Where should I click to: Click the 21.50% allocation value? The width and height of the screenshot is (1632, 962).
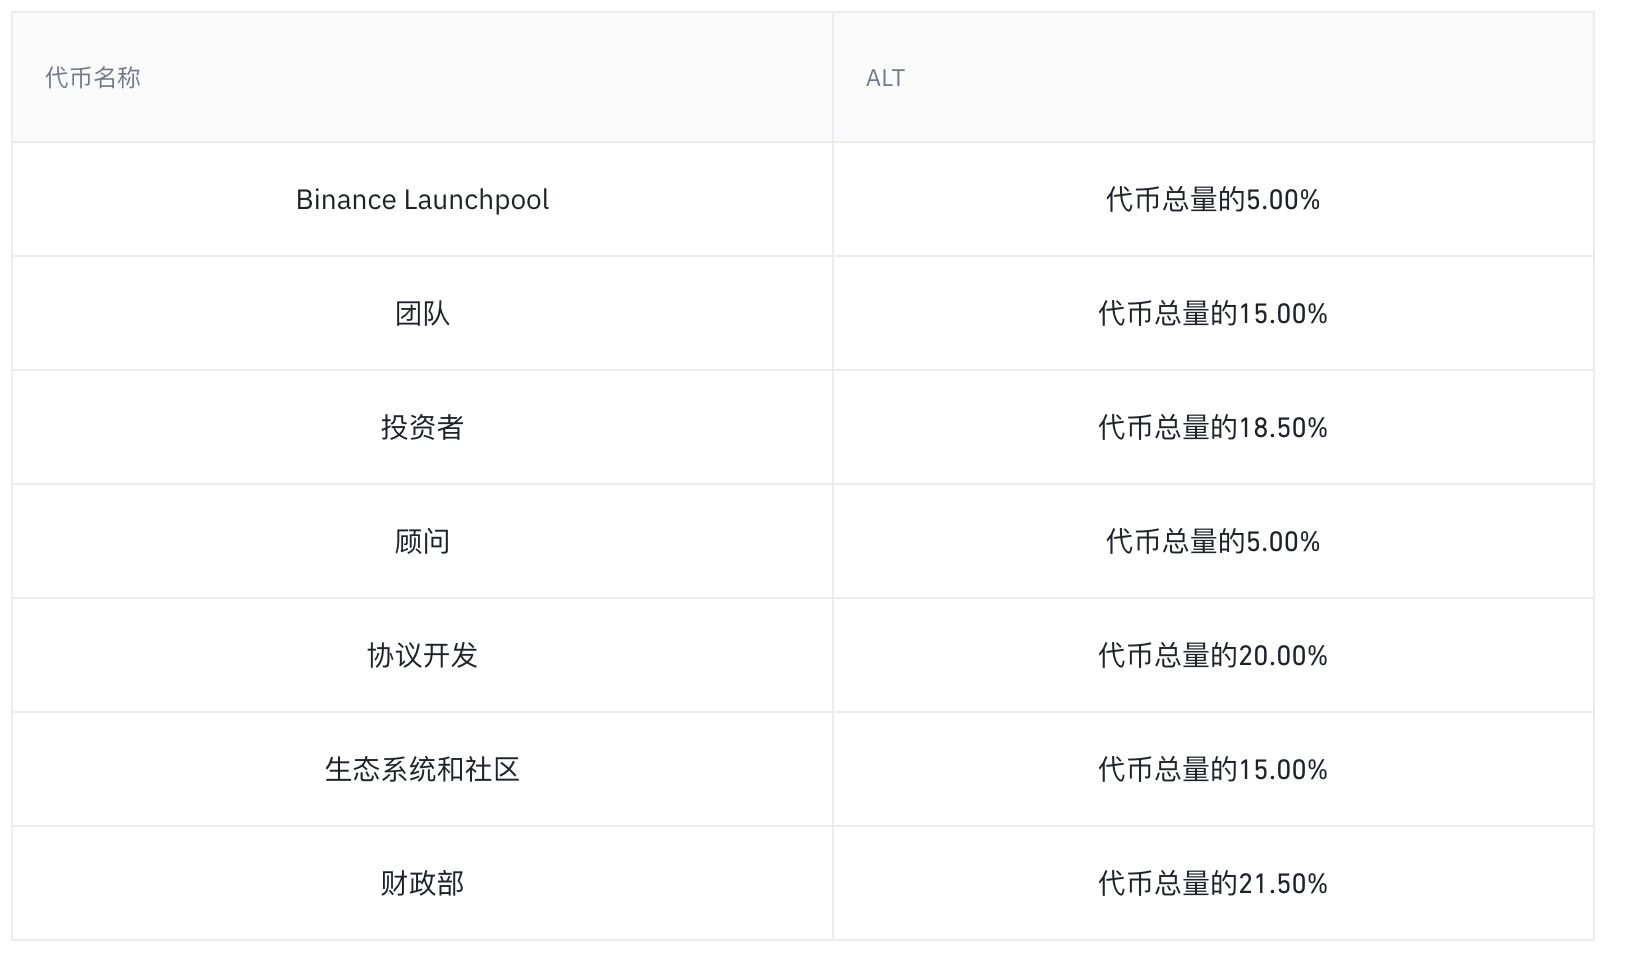1213,883
